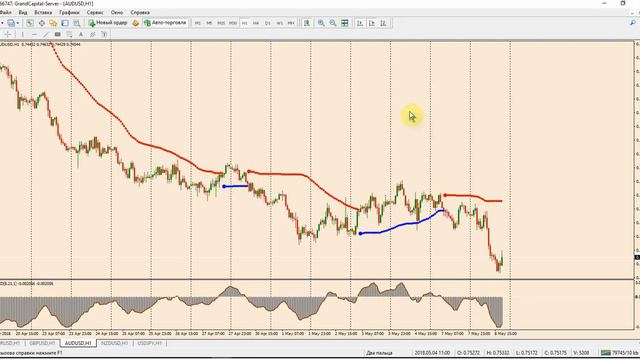Select the Fibonacci Retracement tool
640x360 pixels.
(x=69, y=35)
